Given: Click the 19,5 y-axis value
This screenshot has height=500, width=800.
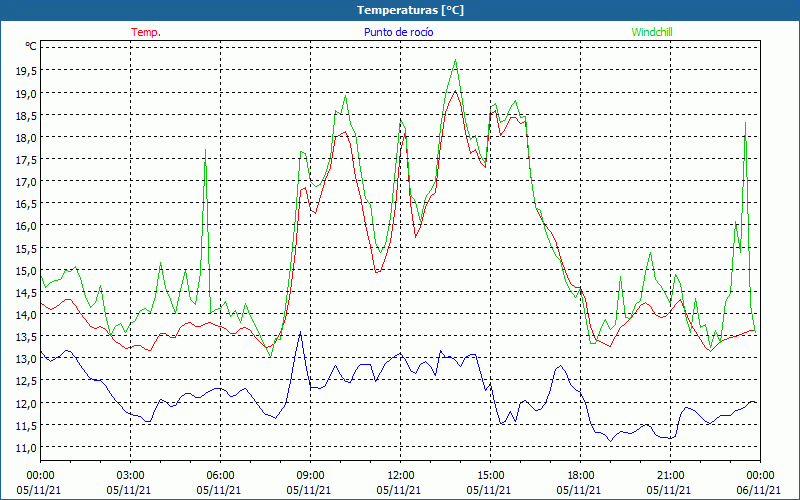Looking at the screenshot, I should click(27, 71).
